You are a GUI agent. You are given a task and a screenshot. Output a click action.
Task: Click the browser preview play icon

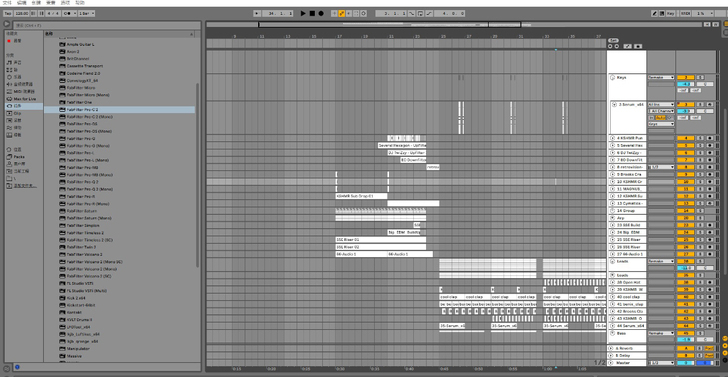[x=7, y=24]
